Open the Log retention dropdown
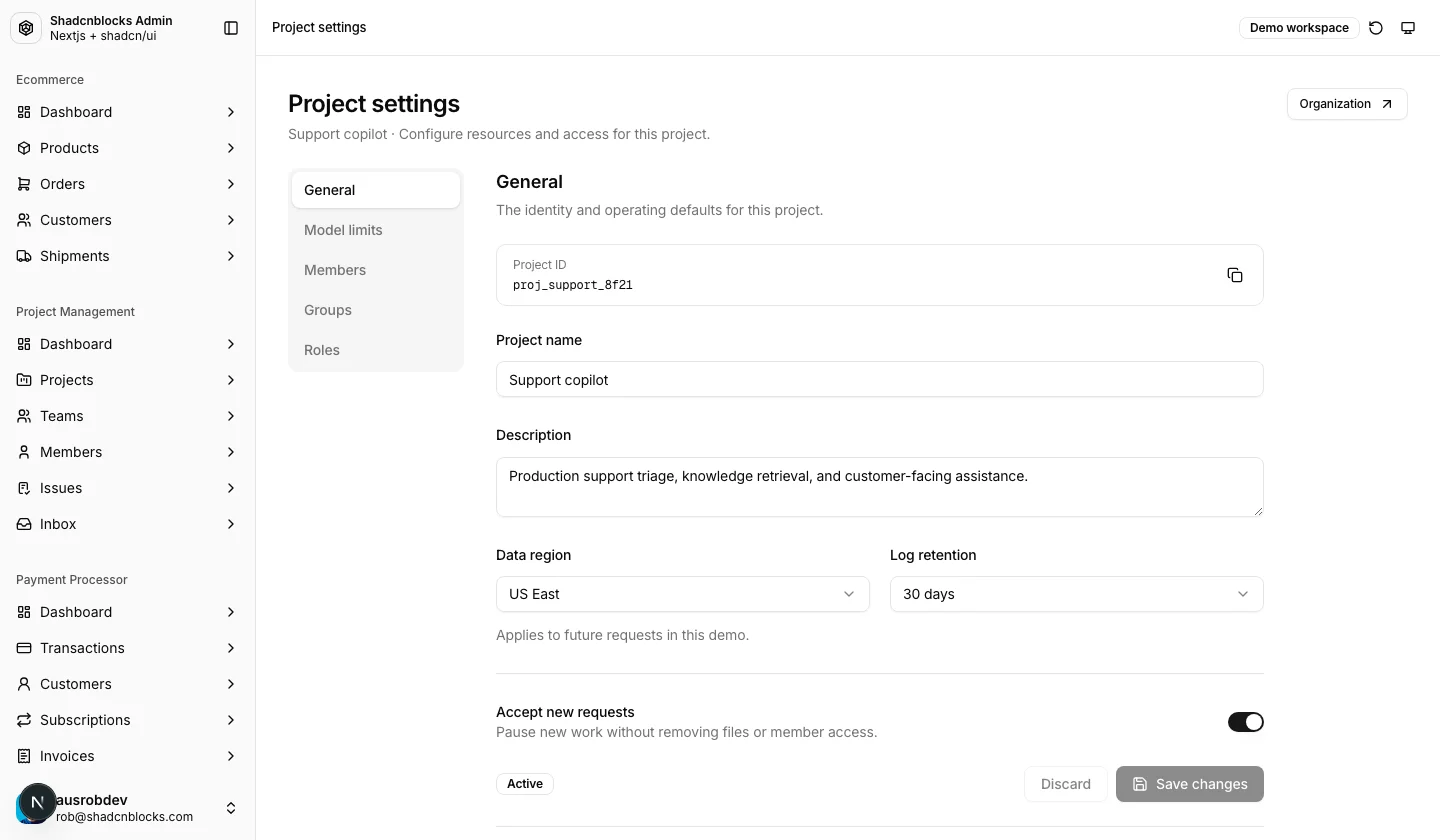Viewport: 1440px width, 840px height. click(x=1077, y=594)
